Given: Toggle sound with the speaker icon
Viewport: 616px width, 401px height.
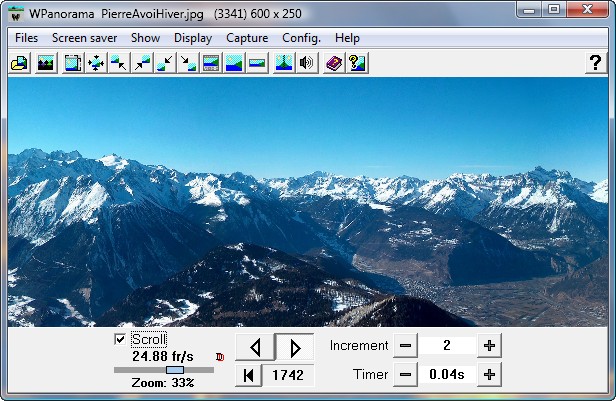Looking at the screenshot, I should [x=306, y=63].
